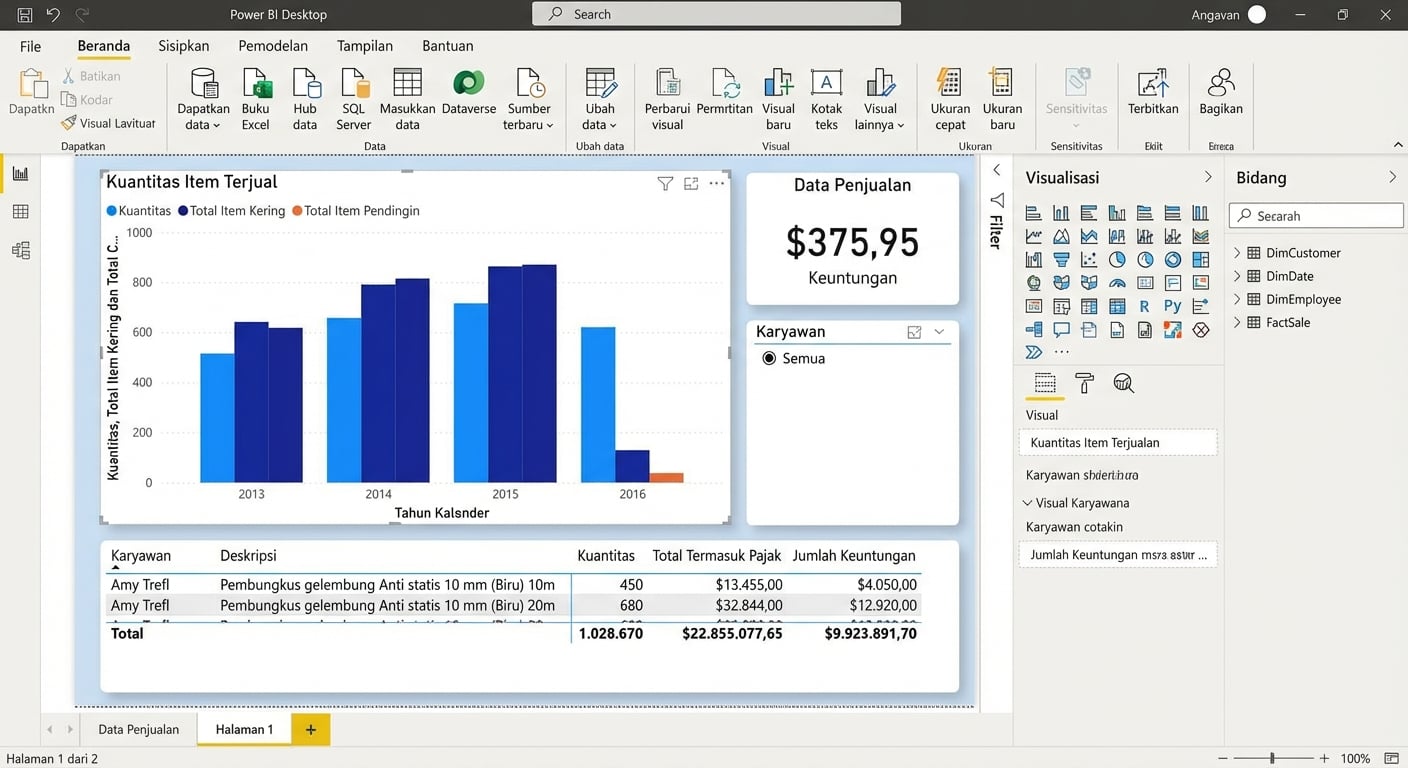This screenshot has width=1408, height=768.
Task: Select the Semua radio button
Action: (x=769, y=358)
